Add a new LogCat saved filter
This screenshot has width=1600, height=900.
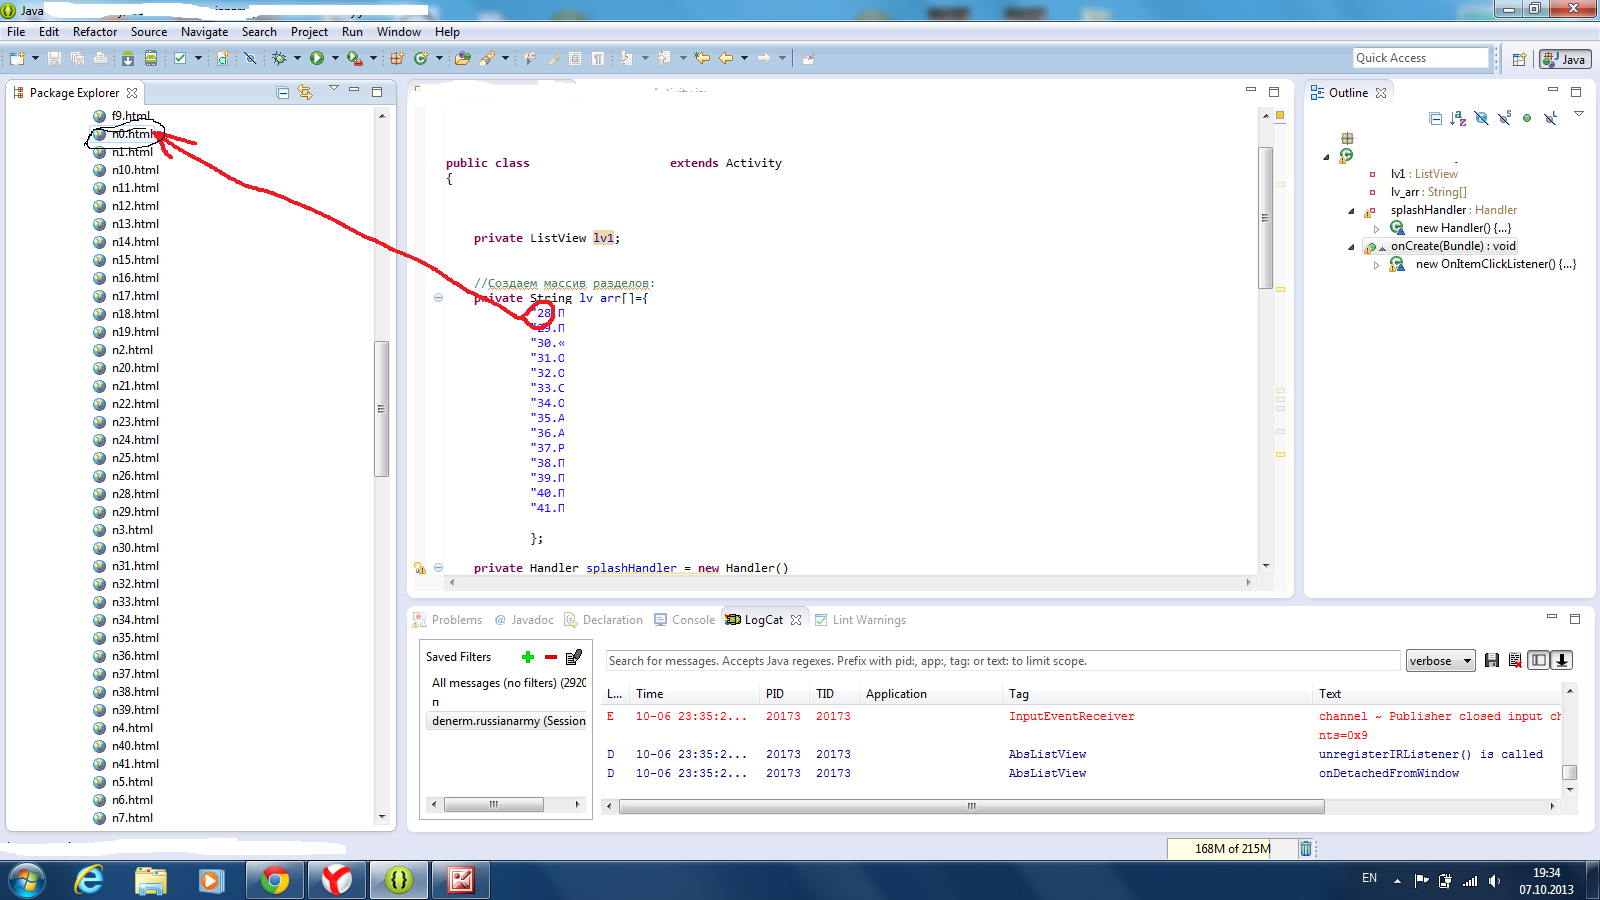coord(528,657)
